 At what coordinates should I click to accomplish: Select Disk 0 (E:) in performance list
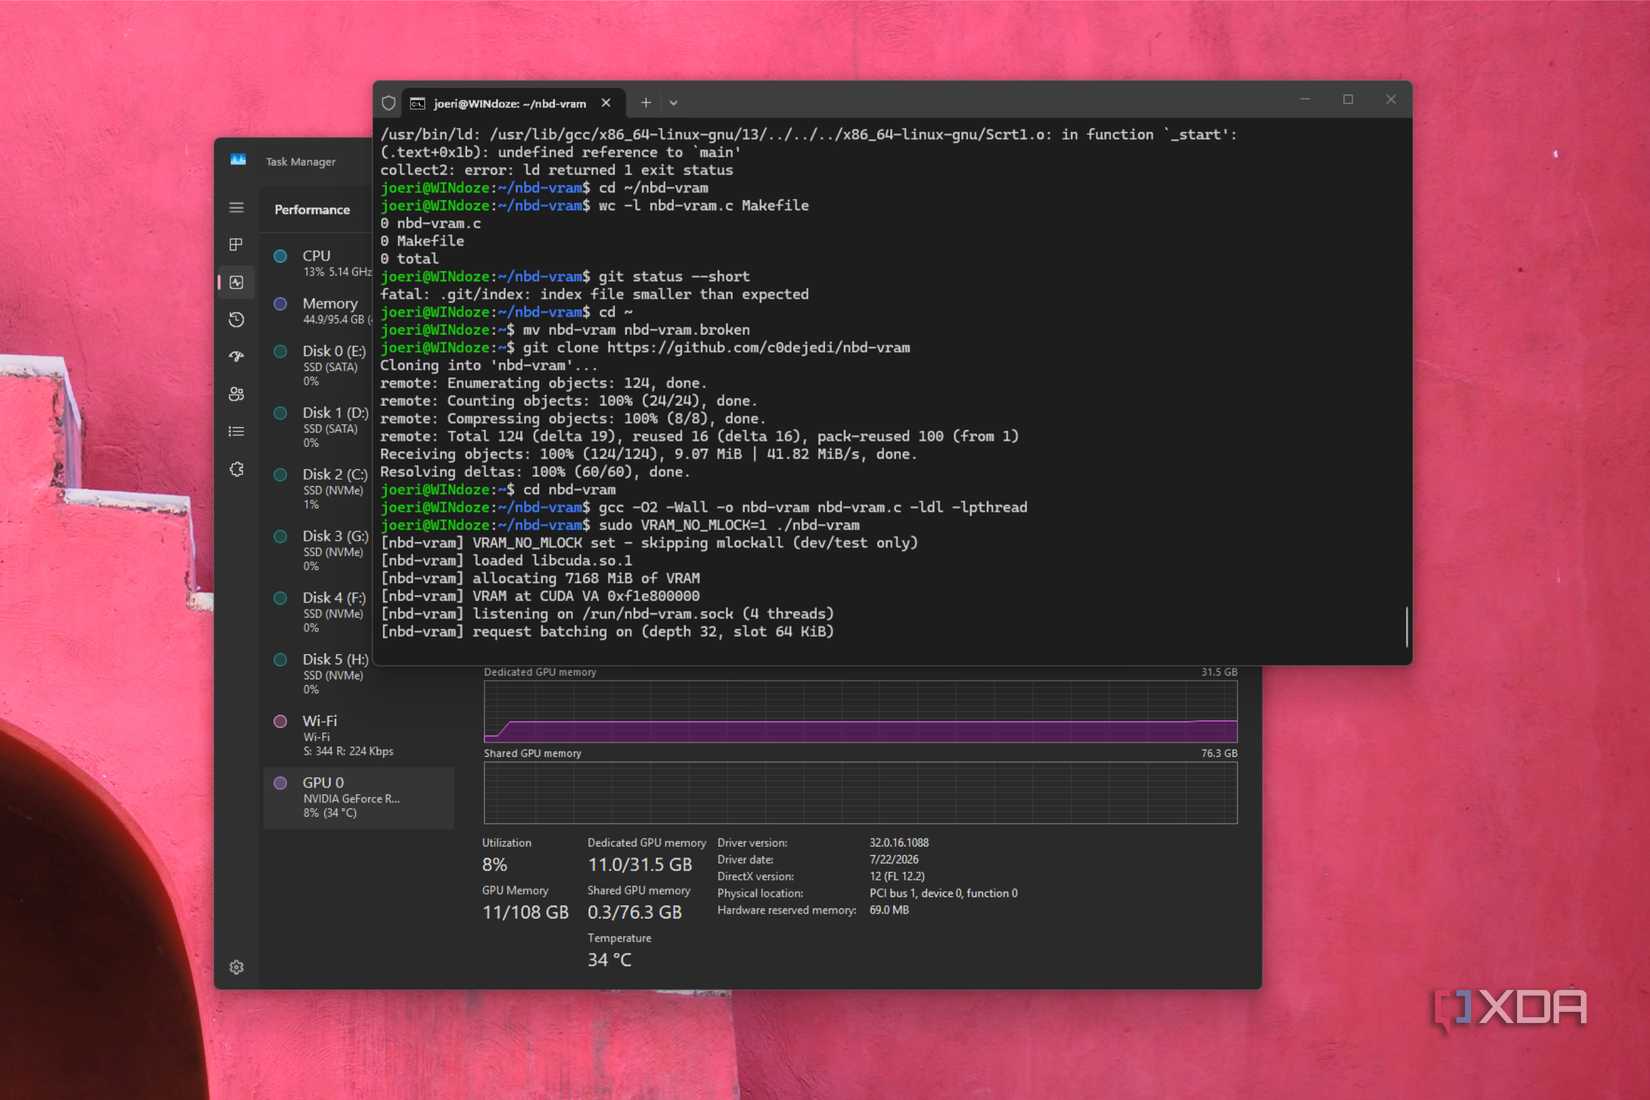point(318,366)
